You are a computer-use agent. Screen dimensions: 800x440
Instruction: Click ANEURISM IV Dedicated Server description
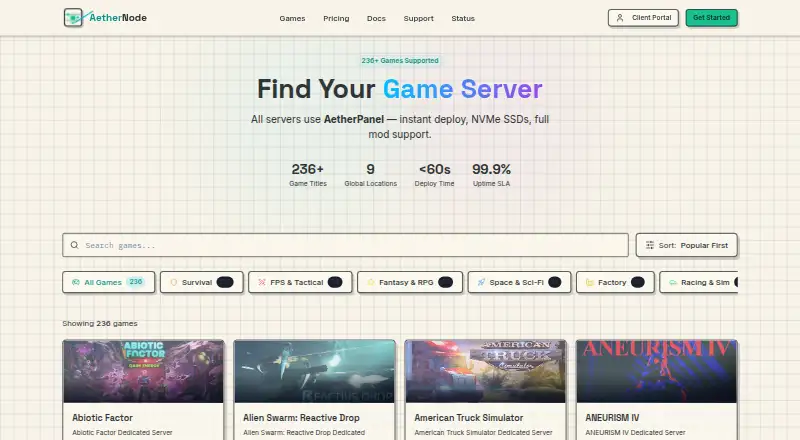point(635,432)
